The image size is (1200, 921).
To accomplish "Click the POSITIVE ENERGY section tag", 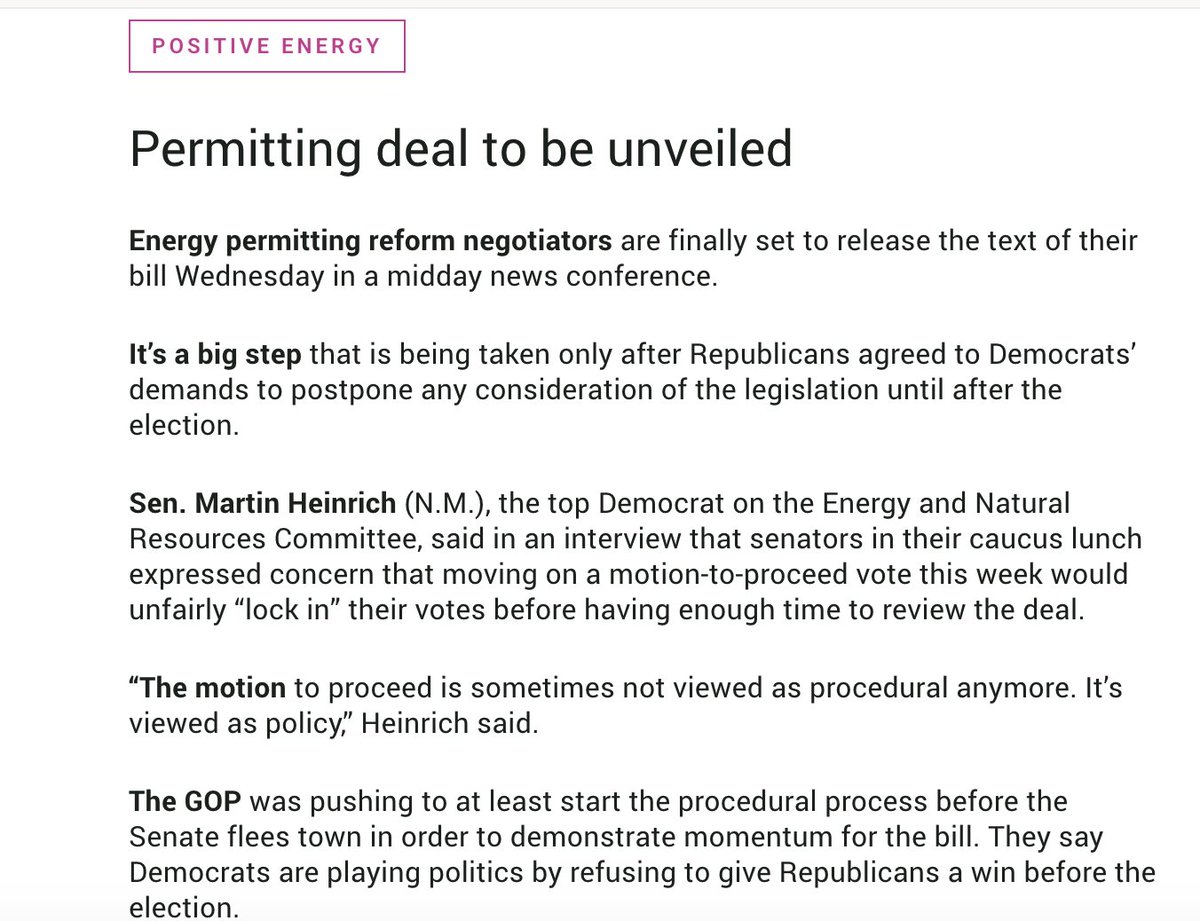I will [267, 45].
